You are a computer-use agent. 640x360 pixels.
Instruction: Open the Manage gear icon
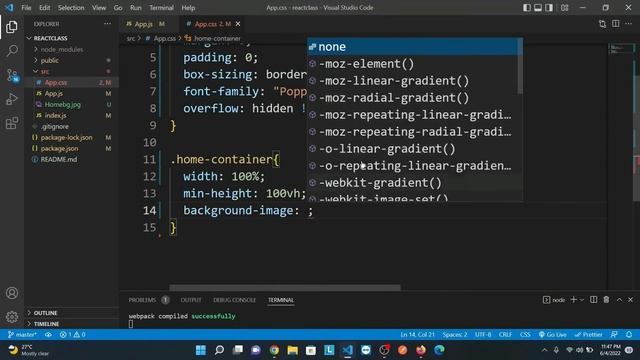point(12,316)
